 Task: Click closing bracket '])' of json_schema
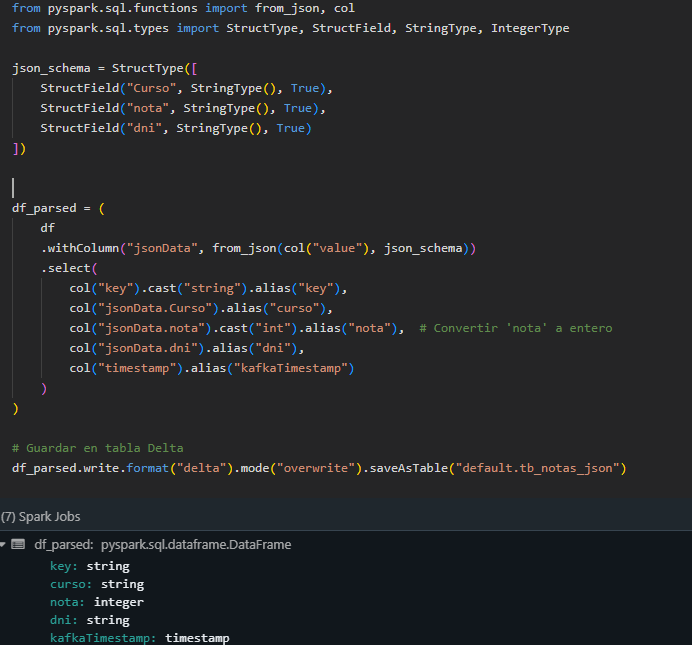(x=19, y=149)
